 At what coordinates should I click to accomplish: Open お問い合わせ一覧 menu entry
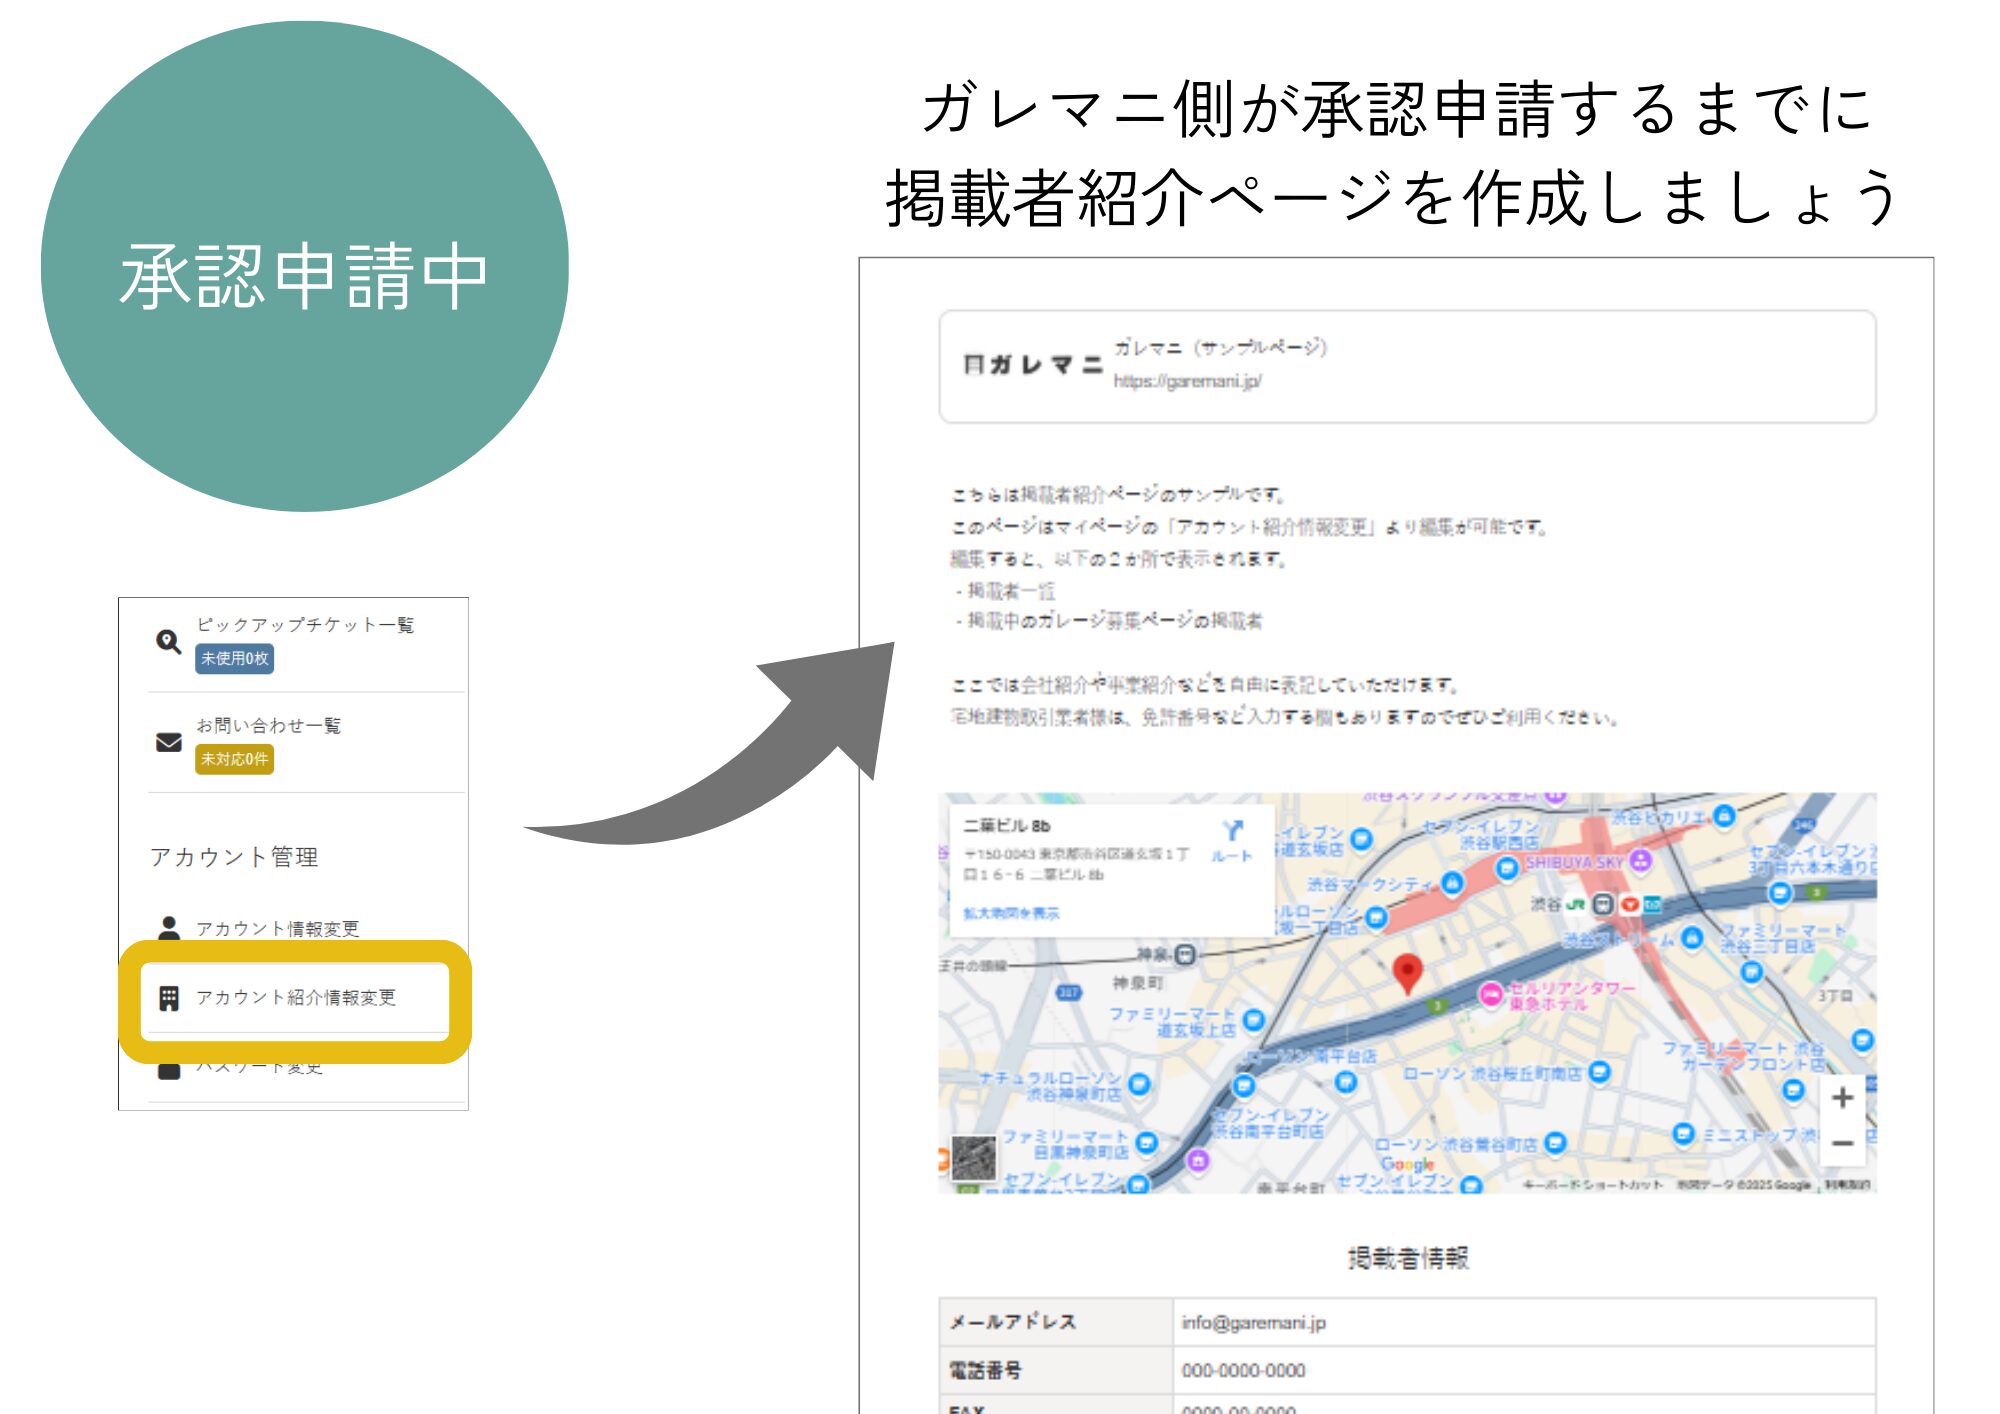[268, 725]
